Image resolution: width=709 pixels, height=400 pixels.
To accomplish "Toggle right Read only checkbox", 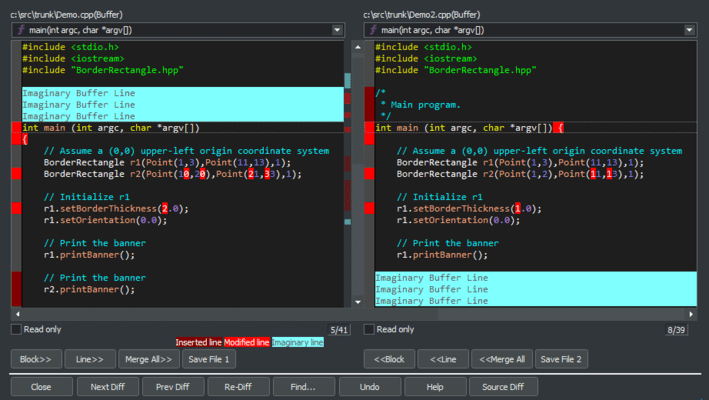I will [x=369, y=329].
